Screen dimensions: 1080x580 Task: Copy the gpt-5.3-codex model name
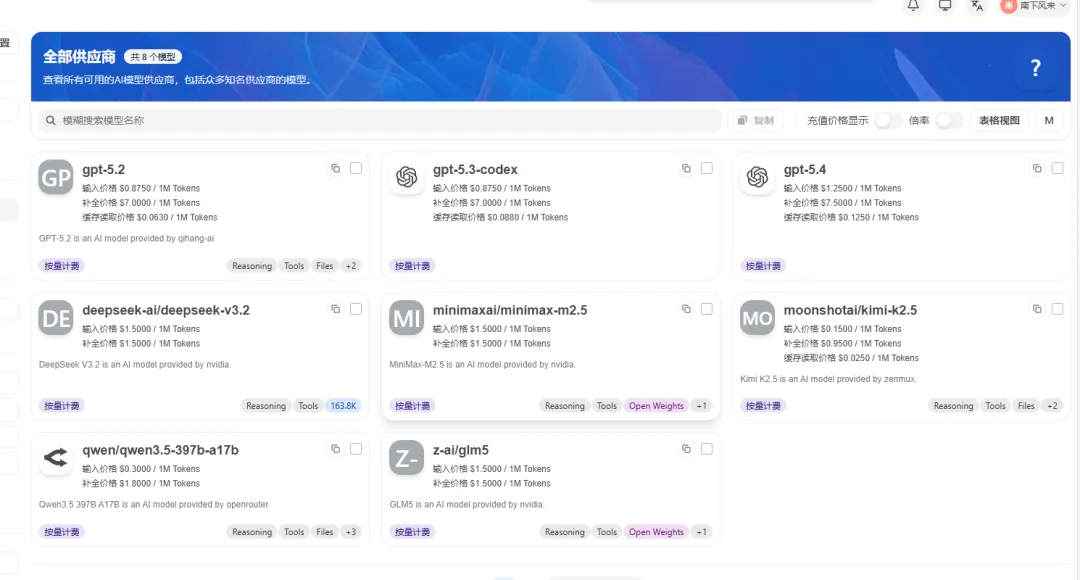click(x=686, y=168)
